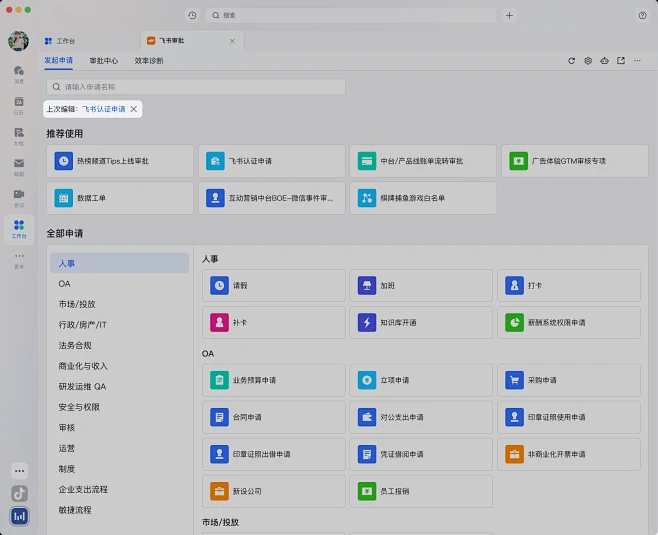
Task: Click the history clock icon beside search bar
Action: click(x=192, y=16)
